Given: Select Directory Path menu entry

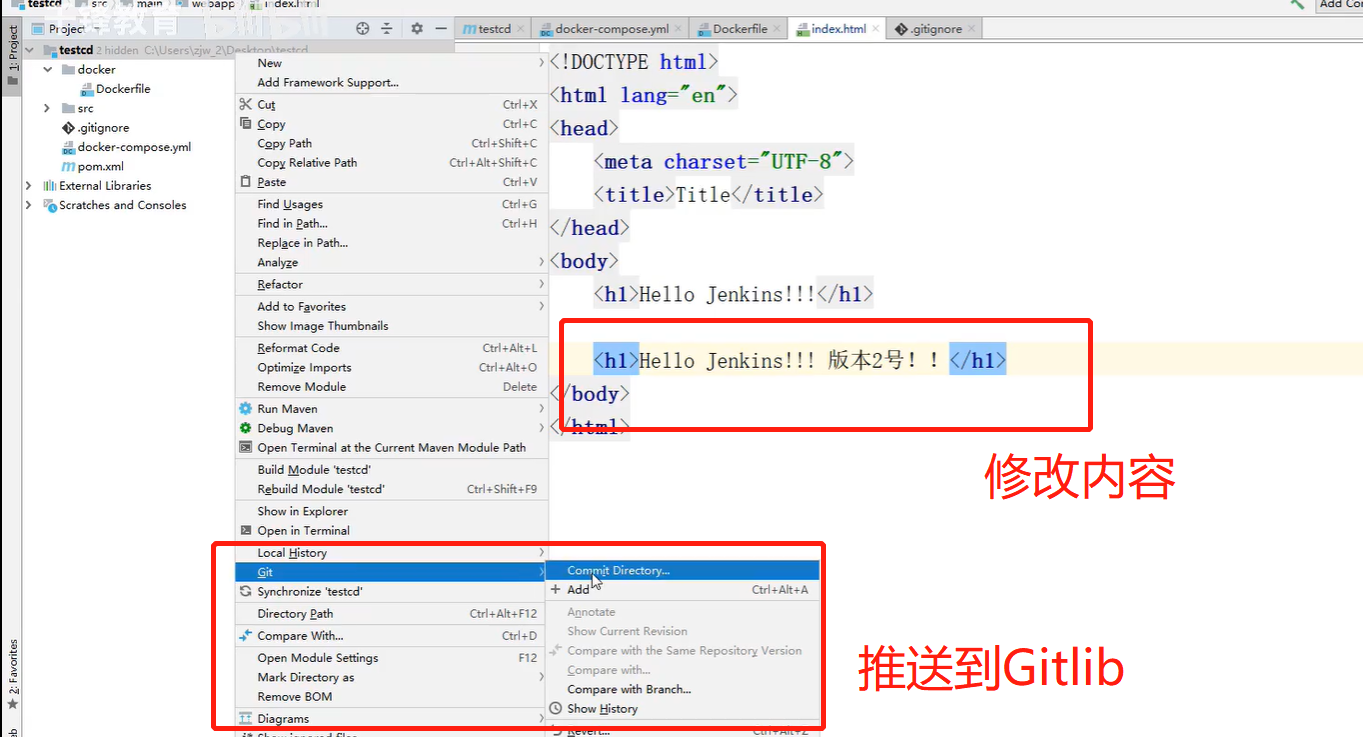Looking at the screenshot, I should pos(392,614).
